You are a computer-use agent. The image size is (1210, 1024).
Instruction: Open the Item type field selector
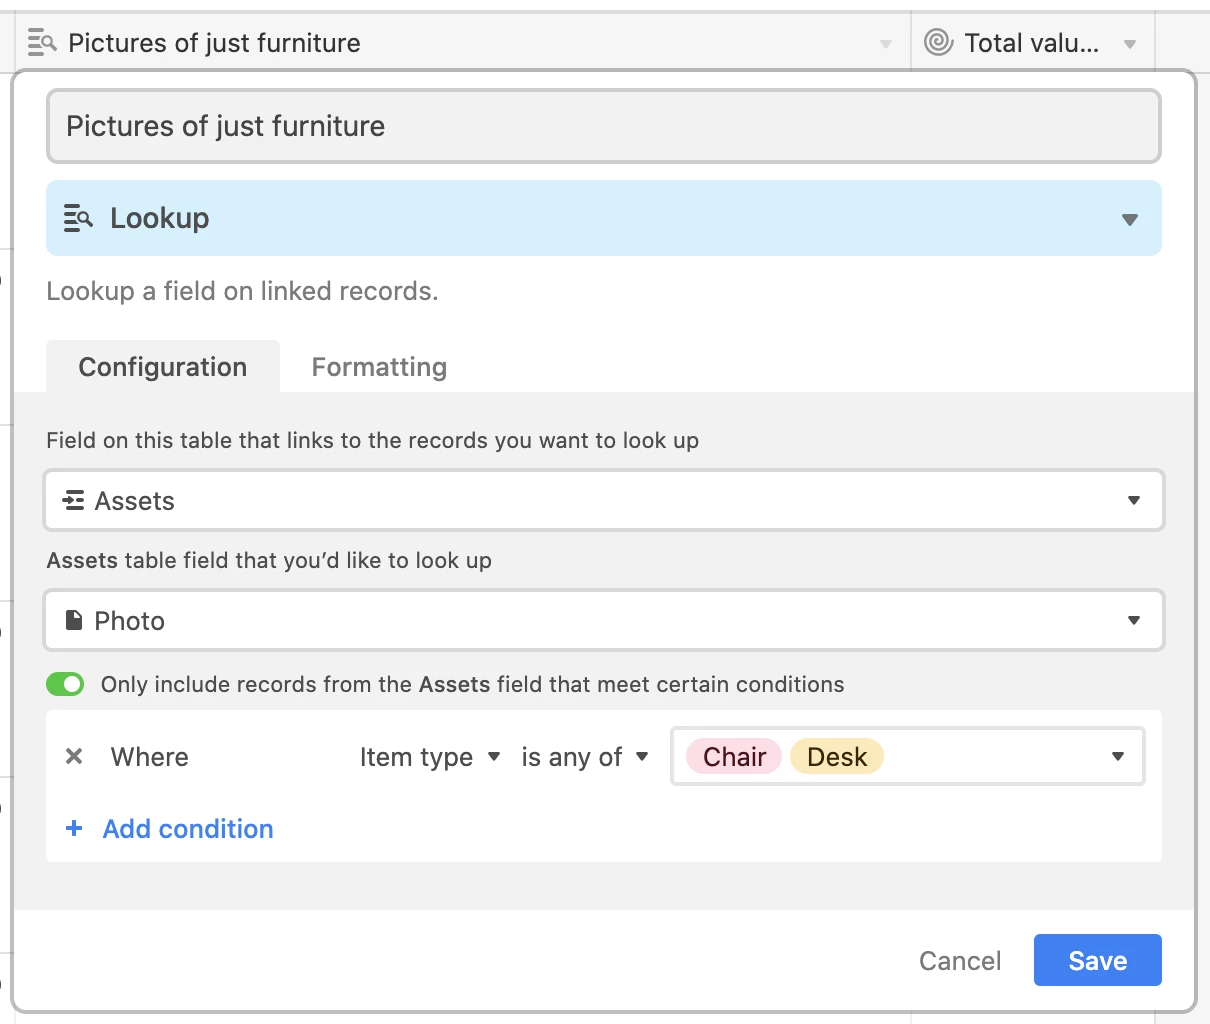point(430,757)
